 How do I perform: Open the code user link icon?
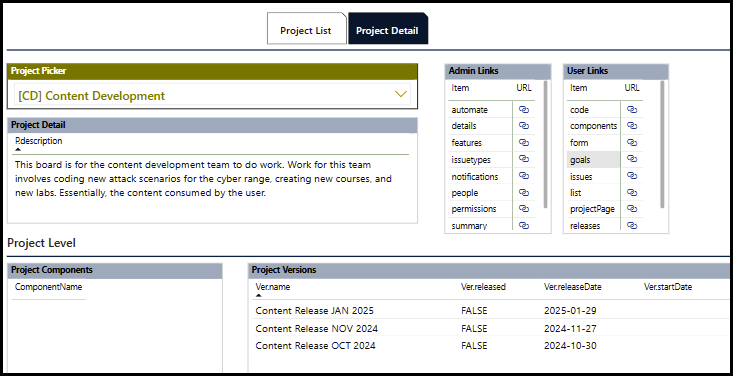632,109
